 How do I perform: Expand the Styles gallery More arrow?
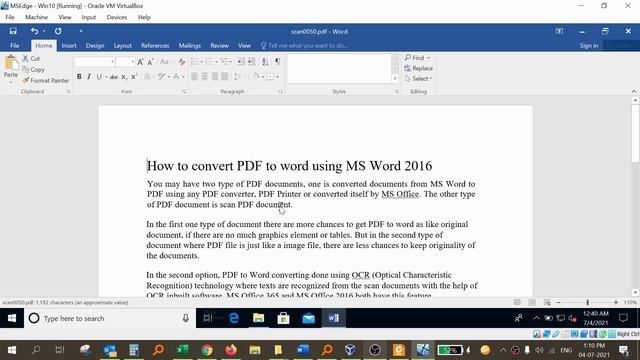(x=395, y=78)
